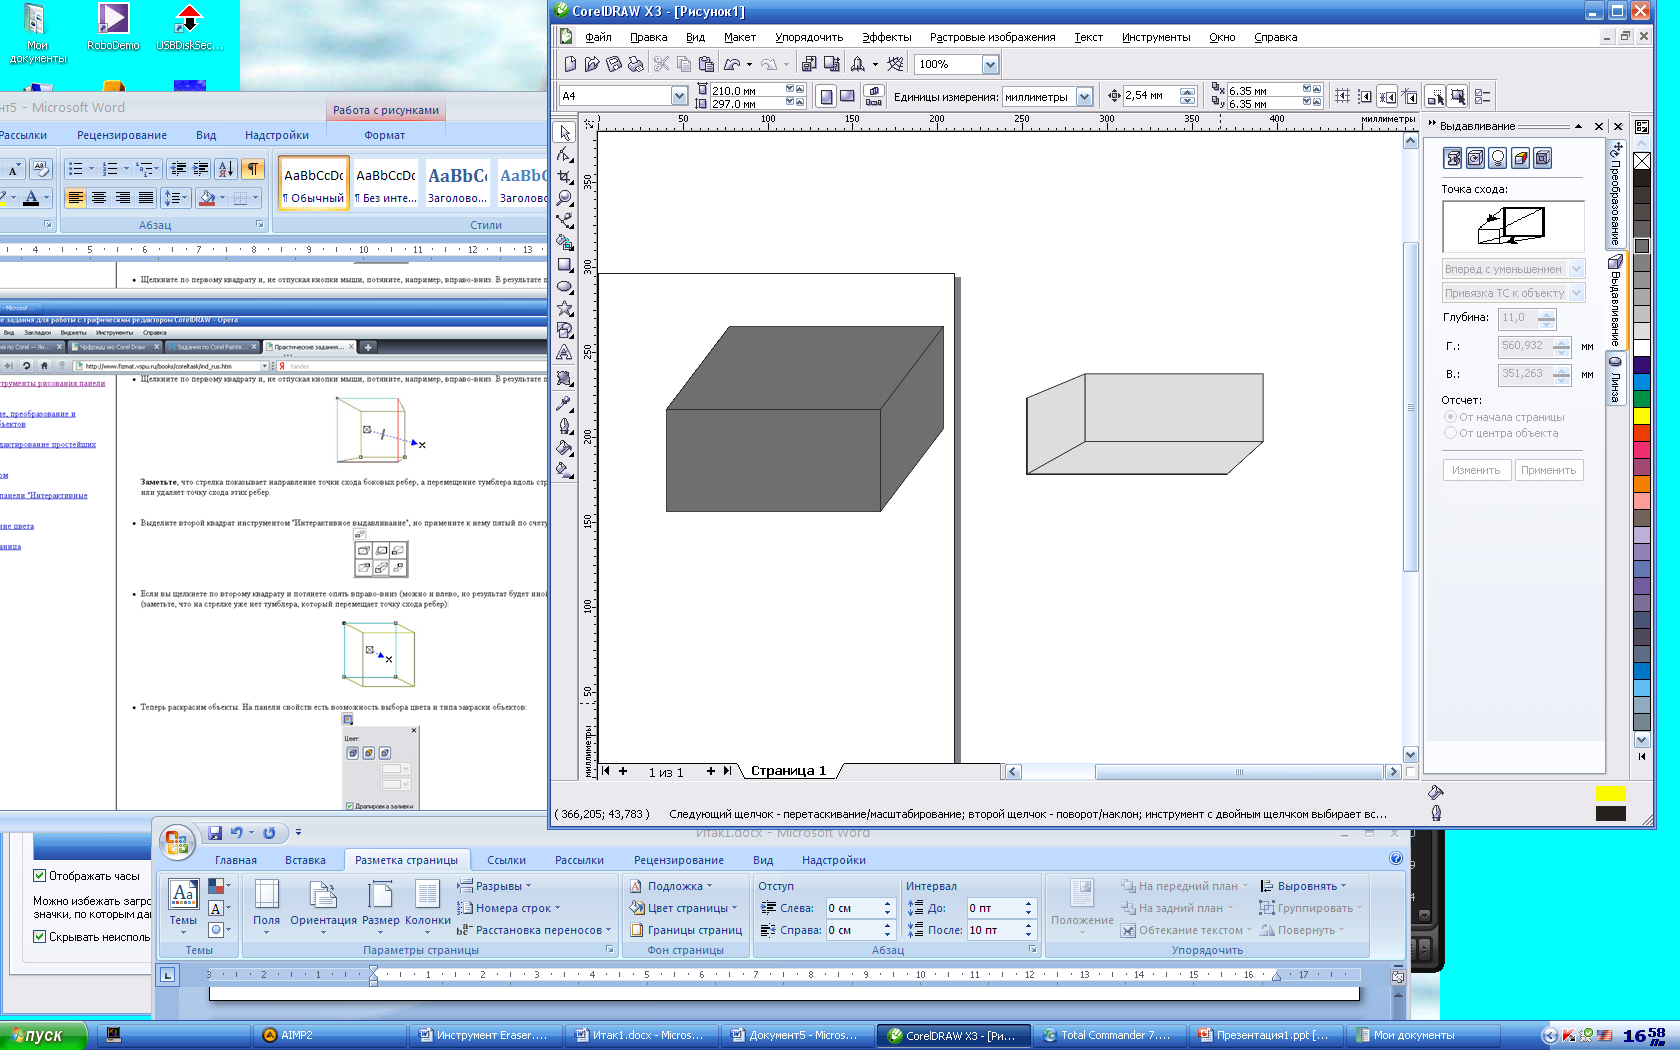
Task: Click the 'Применить' button in docker
Action: click(1548, 470)
